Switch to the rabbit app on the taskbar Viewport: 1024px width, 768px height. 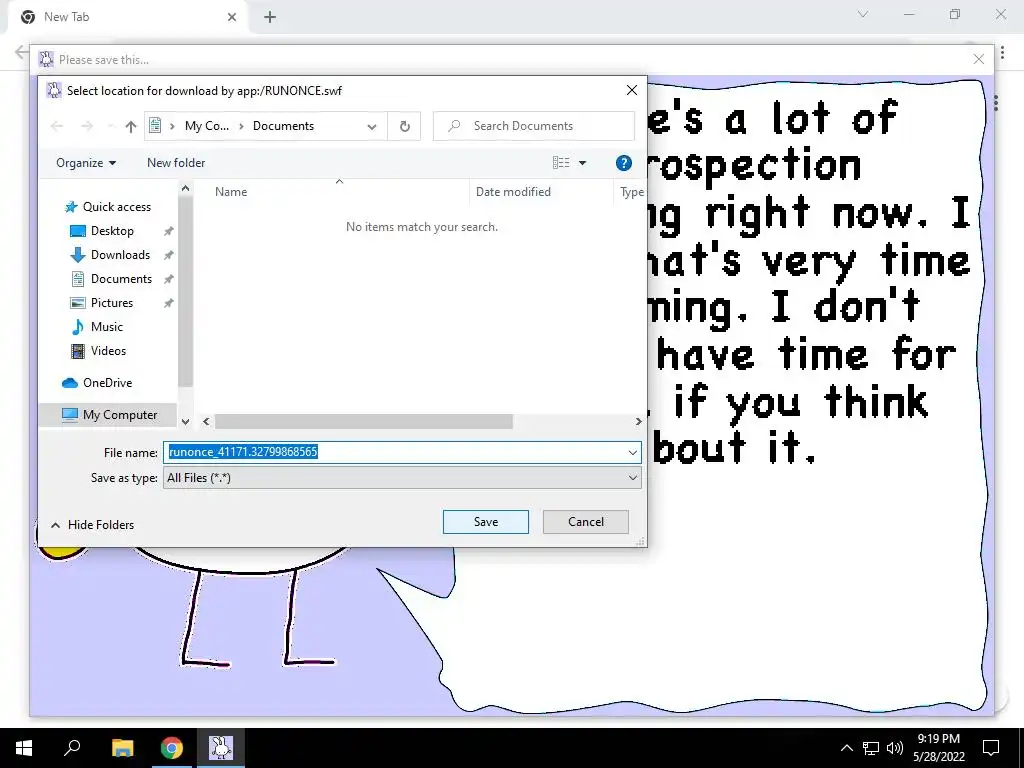(x=221, y=748)
